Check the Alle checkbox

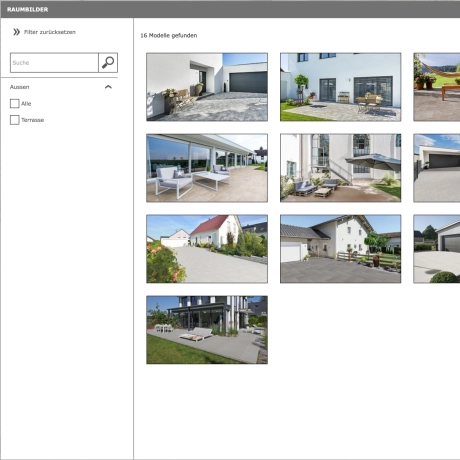pyautogui.click(x=15, y=104)
